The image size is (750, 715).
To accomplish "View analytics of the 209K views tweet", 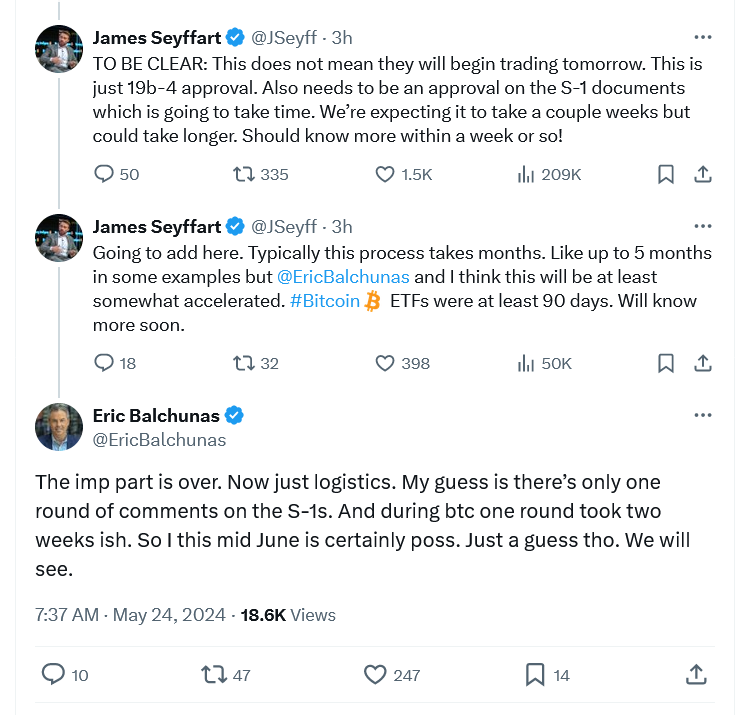I will pyautogui.click(x=526, y=174).
